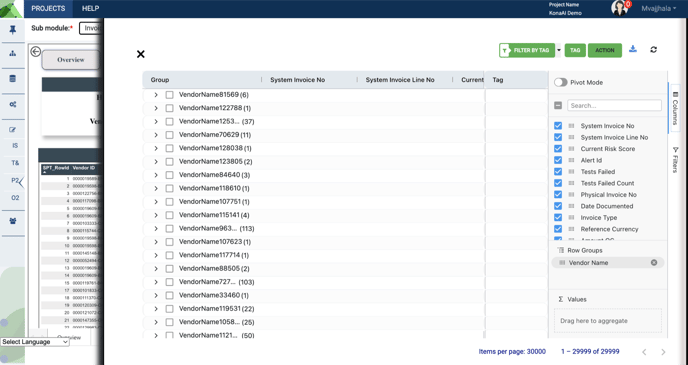Open the users group icon in the left sidebar
This screenshot has height=365, width=688.
coord(13,221)
